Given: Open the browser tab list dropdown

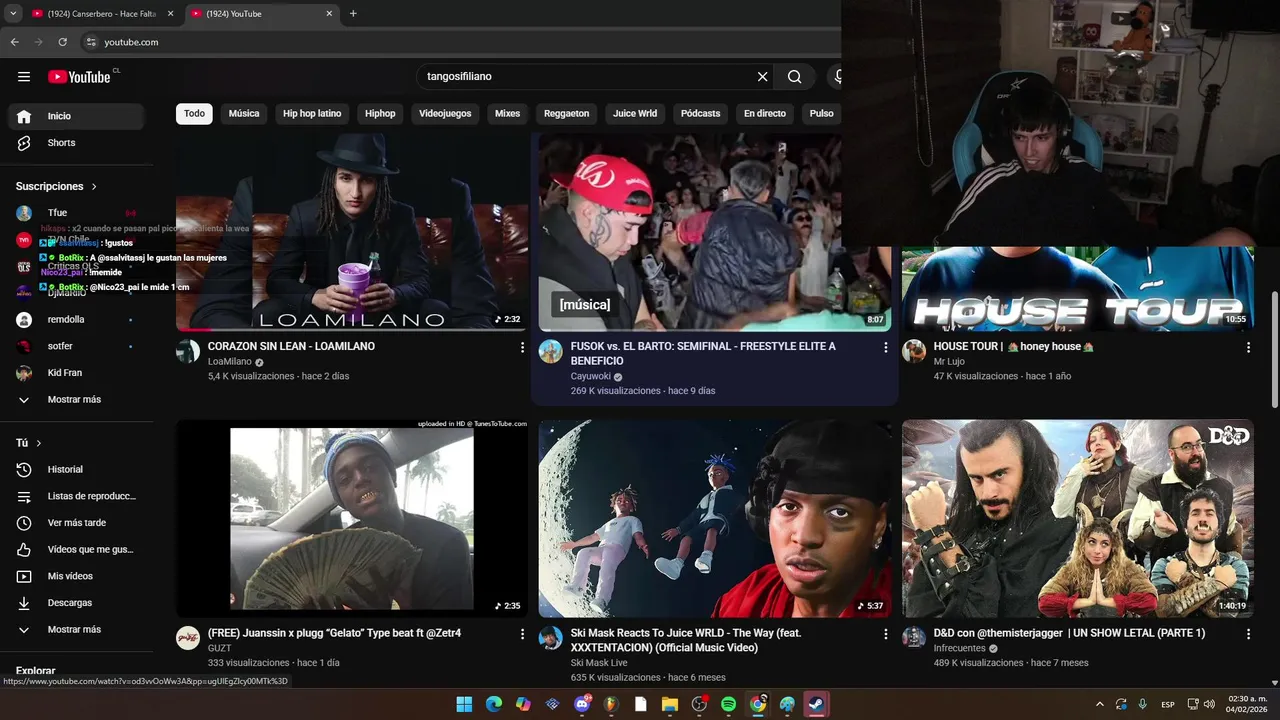Looking at the screenshot, I should (x=12, y=14).
